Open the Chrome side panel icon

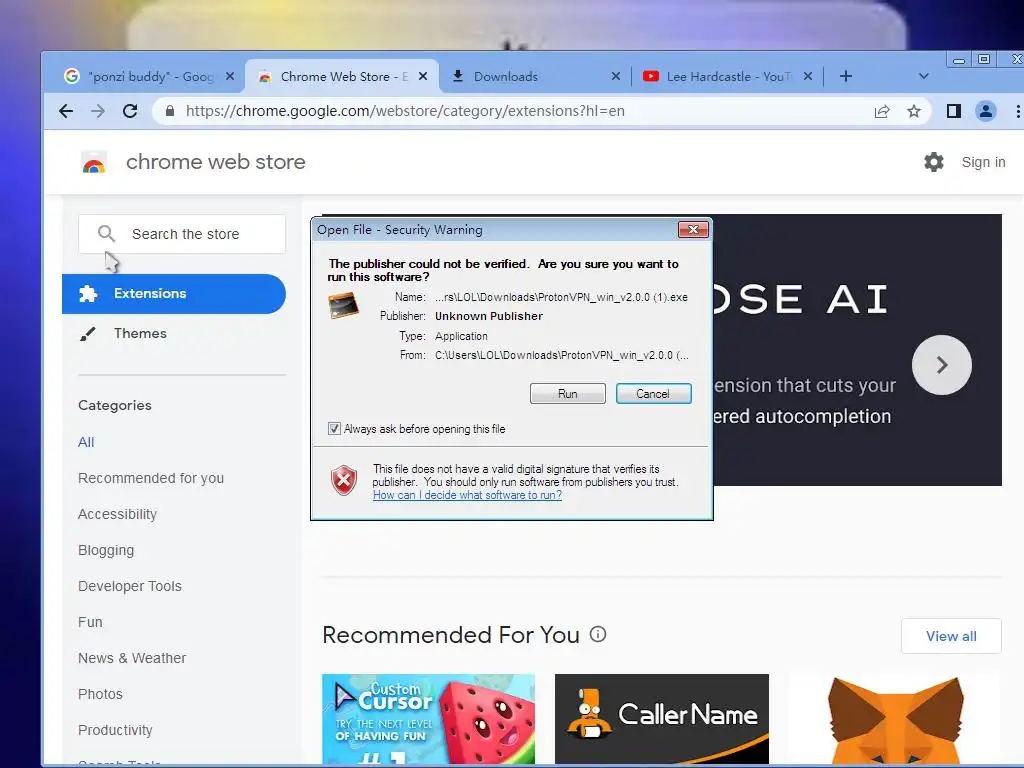click(953, 111)
